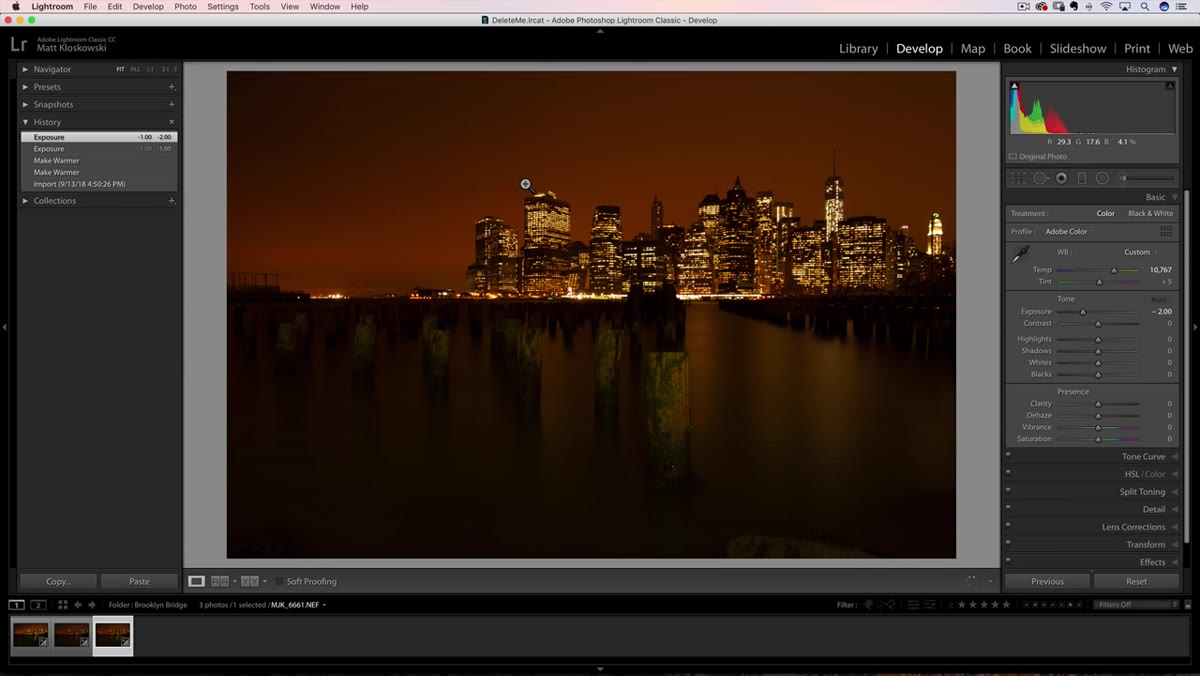
Task: Go forward to next filmstrip source
Action: click(92, 605)
